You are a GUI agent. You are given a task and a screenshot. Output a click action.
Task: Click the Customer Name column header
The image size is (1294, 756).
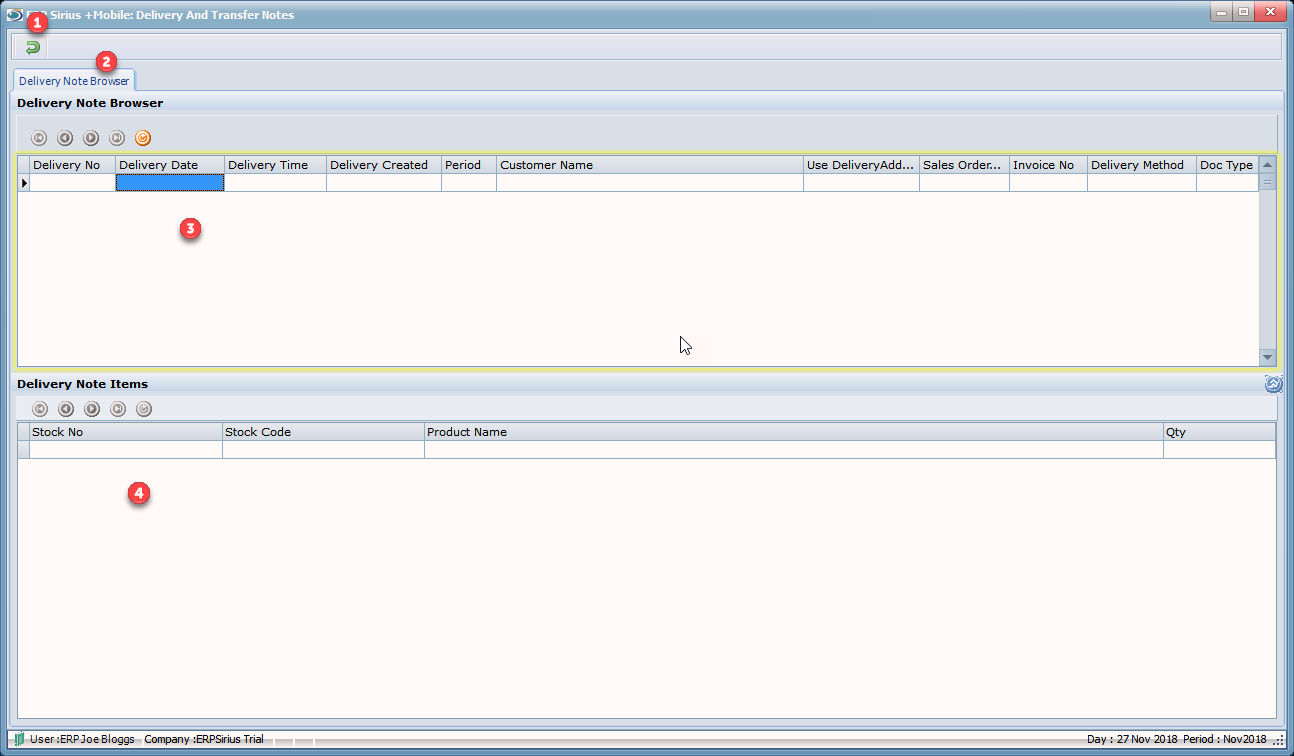(x=650, y=165)
